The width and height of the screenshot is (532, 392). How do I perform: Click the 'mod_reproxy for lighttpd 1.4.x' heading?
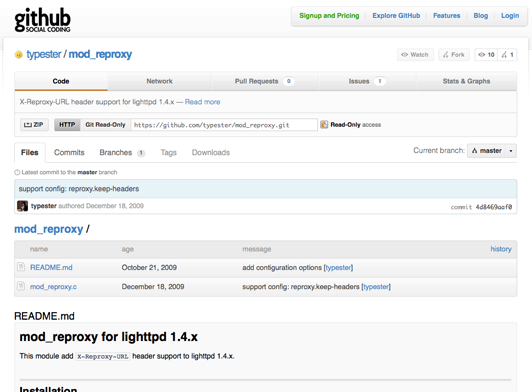pos(109,337)
